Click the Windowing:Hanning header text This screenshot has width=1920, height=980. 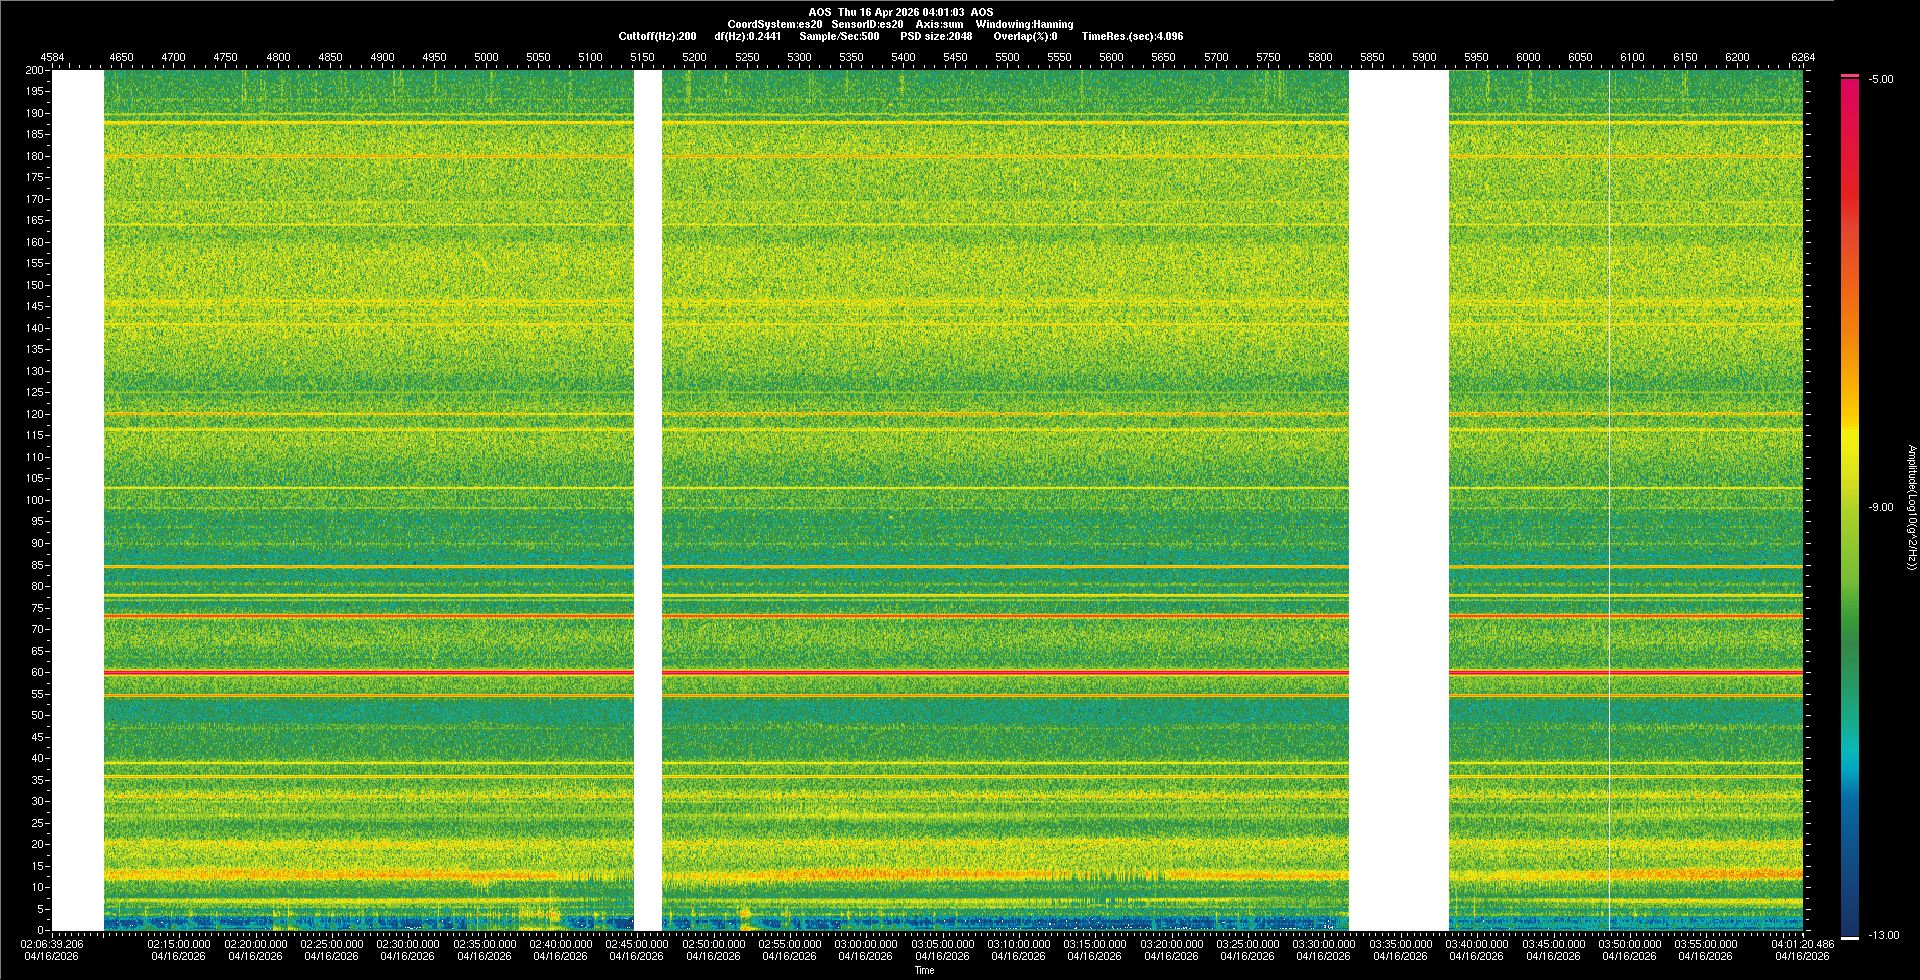[1024, 24]
